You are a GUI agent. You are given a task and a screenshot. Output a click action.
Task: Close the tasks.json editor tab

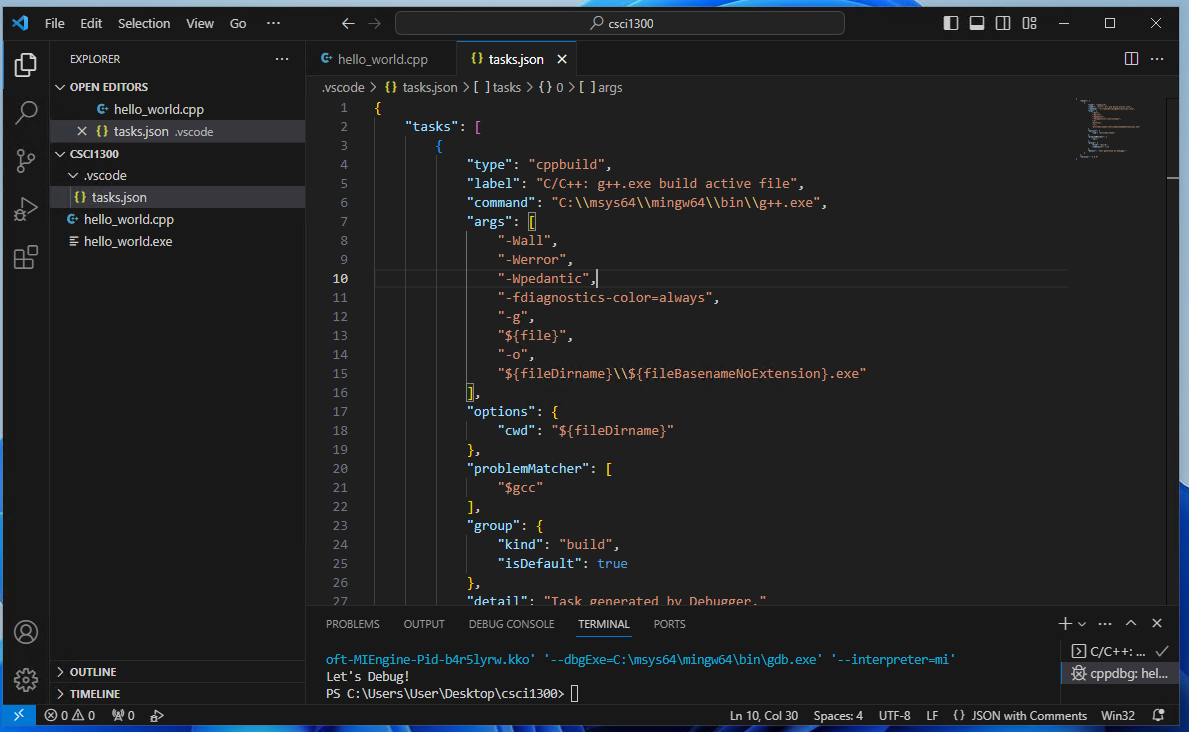click(x=562, y=59)
